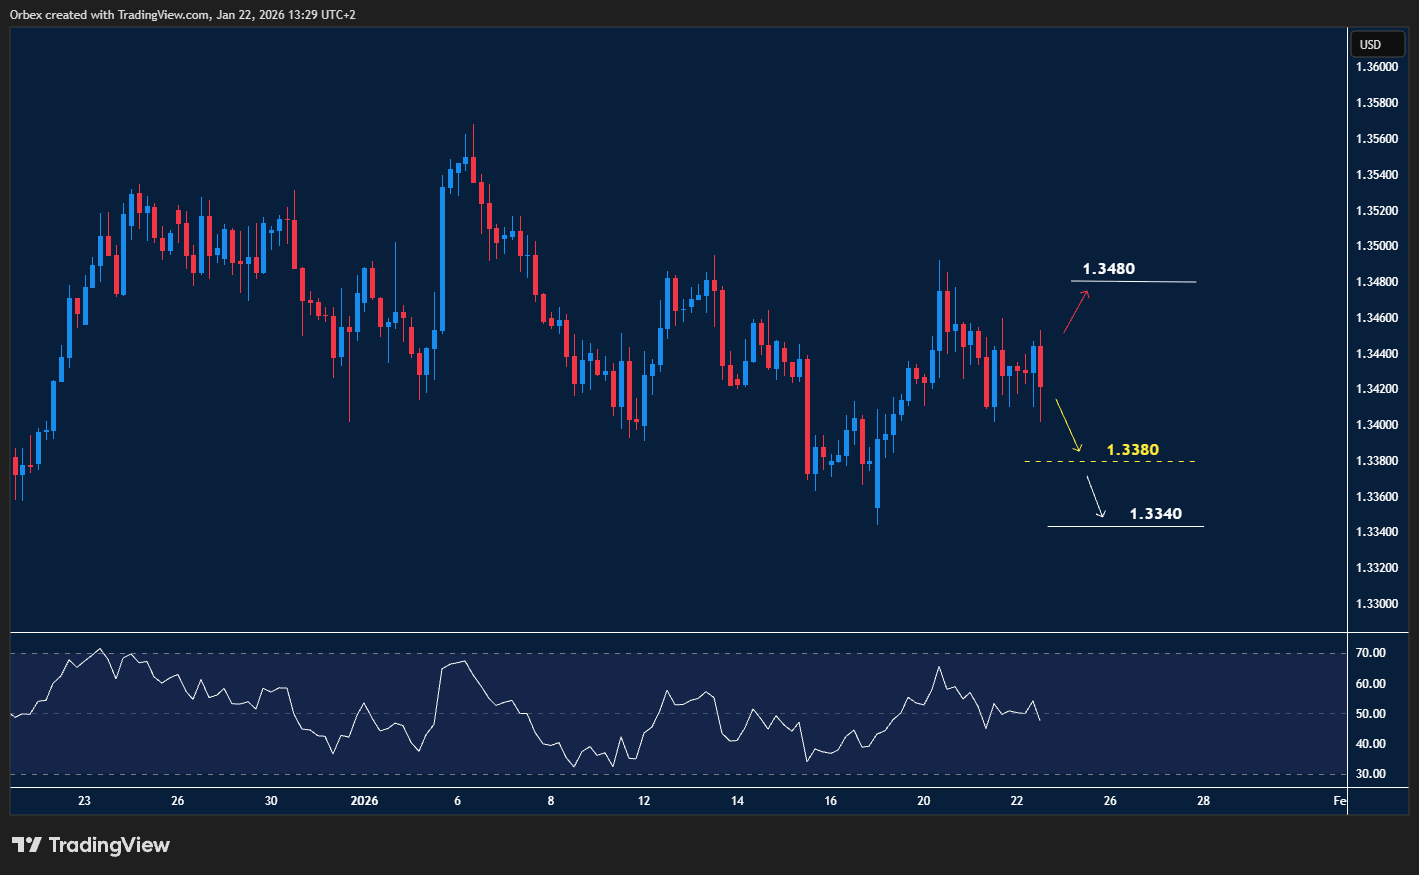1419x875 pixels.
Task: Select date 30 on the time axis
Action: (271, 801)
